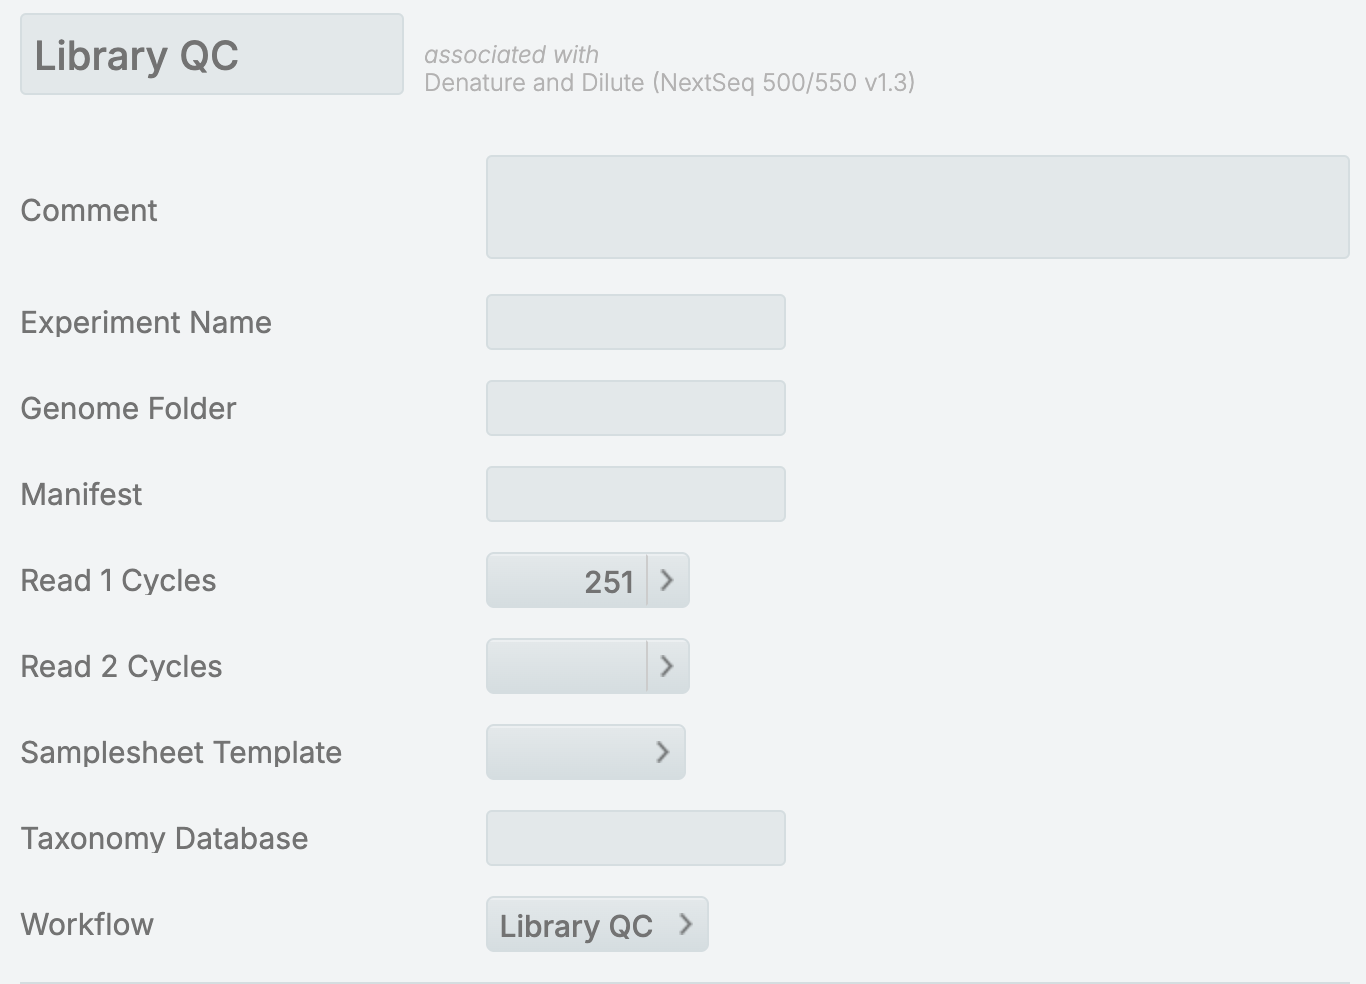Click the Experiment Name input box
Screen dimensions: 1366x984
pos(636,322)
